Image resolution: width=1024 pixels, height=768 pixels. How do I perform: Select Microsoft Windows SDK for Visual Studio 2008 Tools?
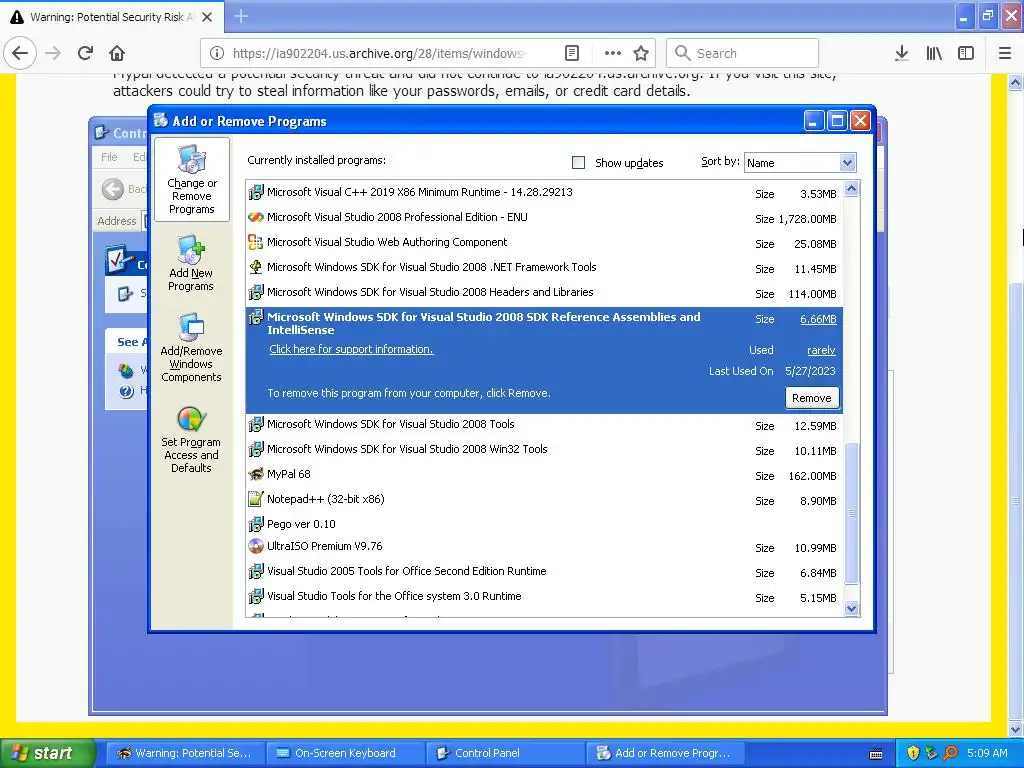[x=544, y=425]
